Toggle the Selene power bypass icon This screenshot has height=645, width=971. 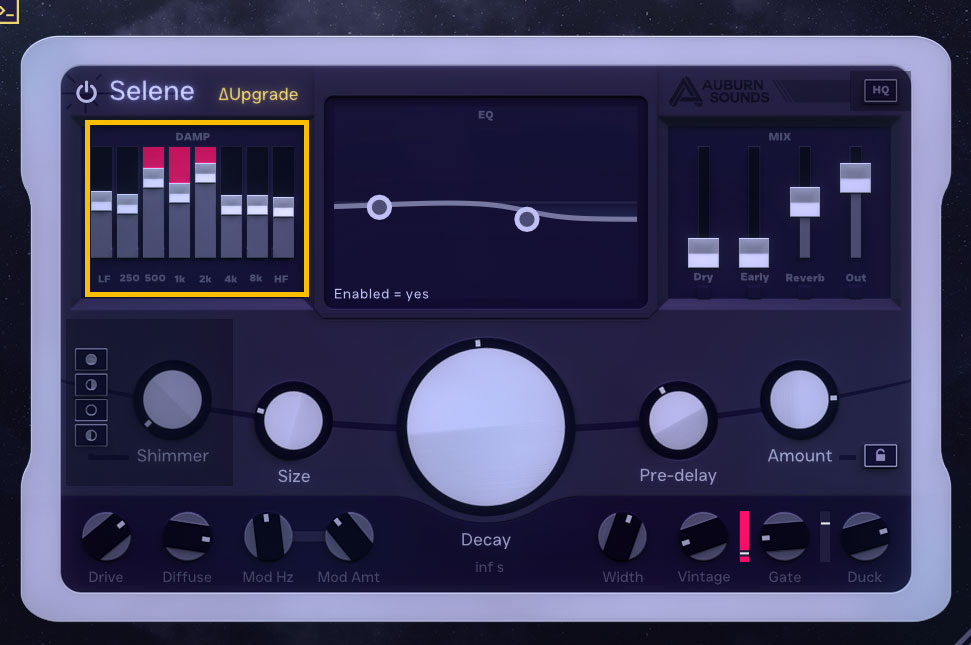pyautogui.click(x=87, y=92)
